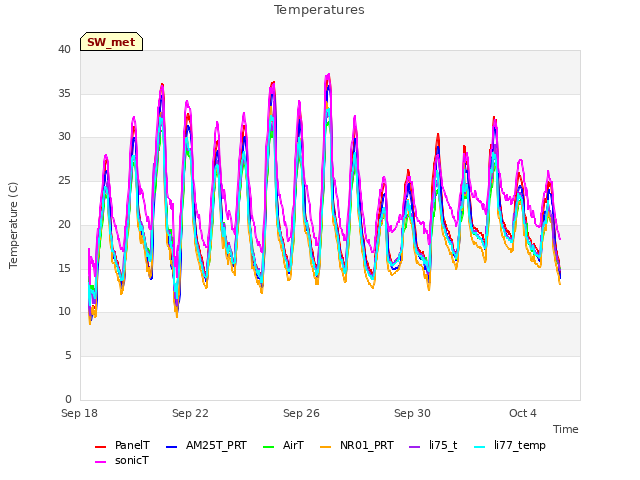Toggle AM25T_PRT series in legend
640x480 pixels.
coord(206,445)
